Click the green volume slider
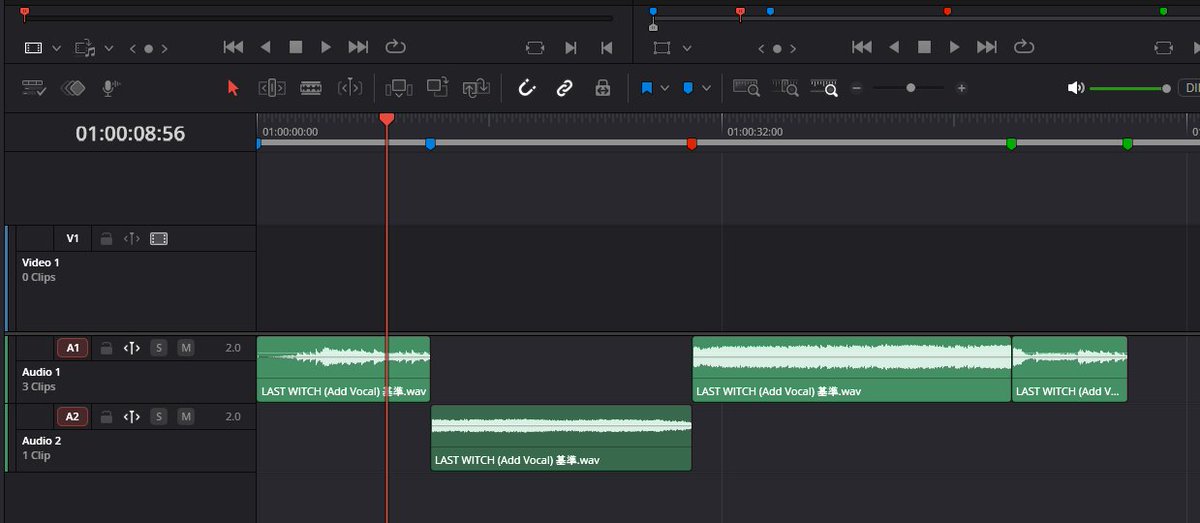 [x=1129, y=88]
